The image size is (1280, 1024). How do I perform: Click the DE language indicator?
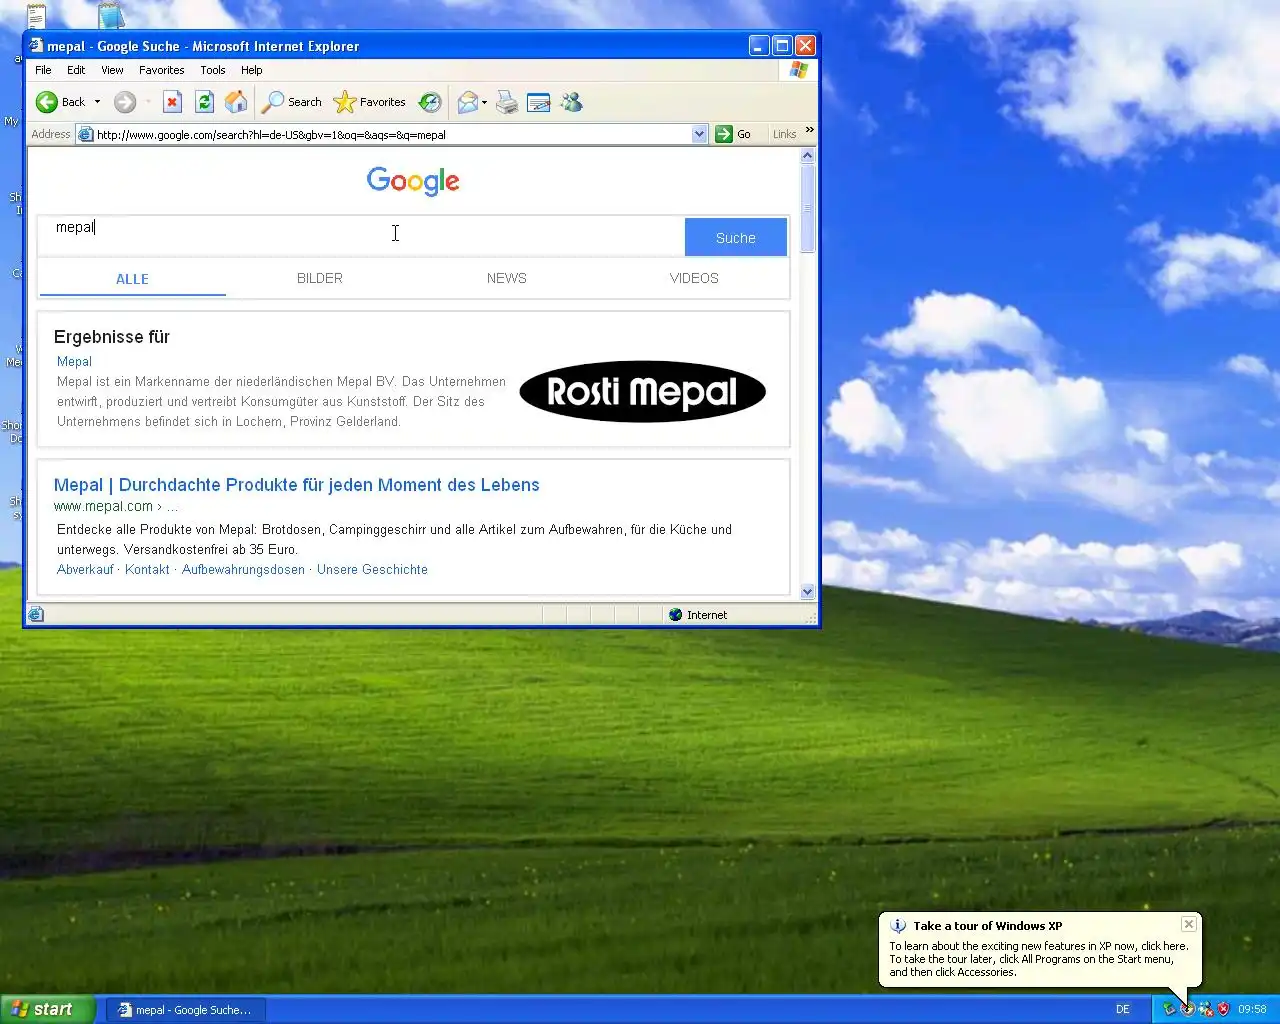pos(1123,1010)
